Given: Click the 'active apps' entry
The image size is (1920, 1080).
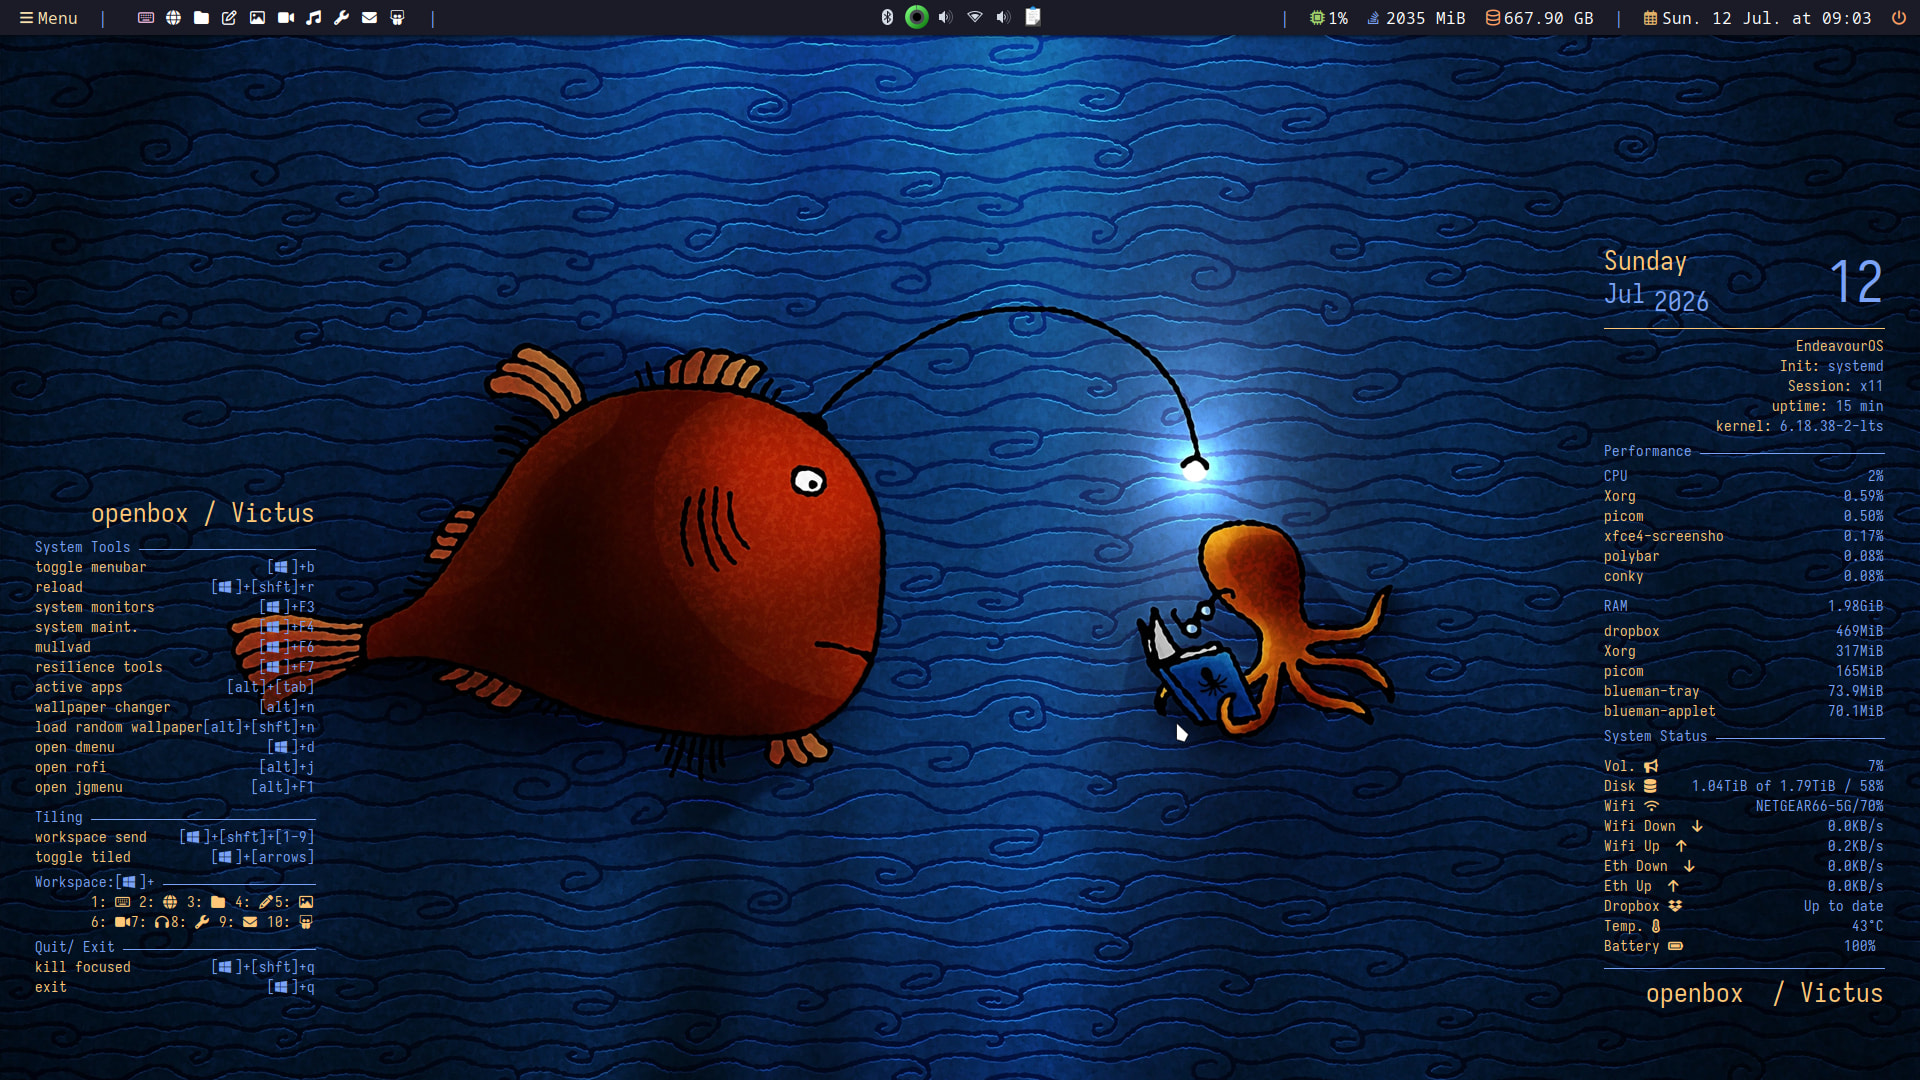Looking at the screenshot, I should pos(79,687).
